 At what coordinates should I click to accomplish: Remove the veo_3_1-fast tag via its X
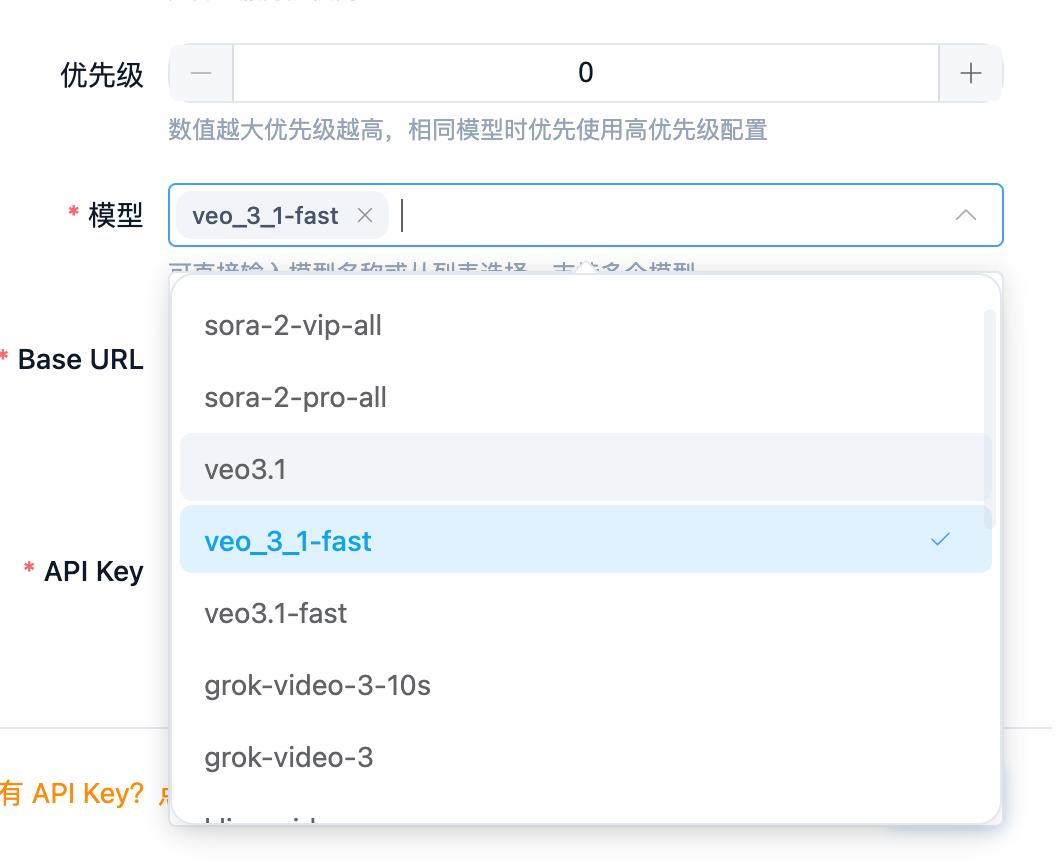tap(365, 215)
